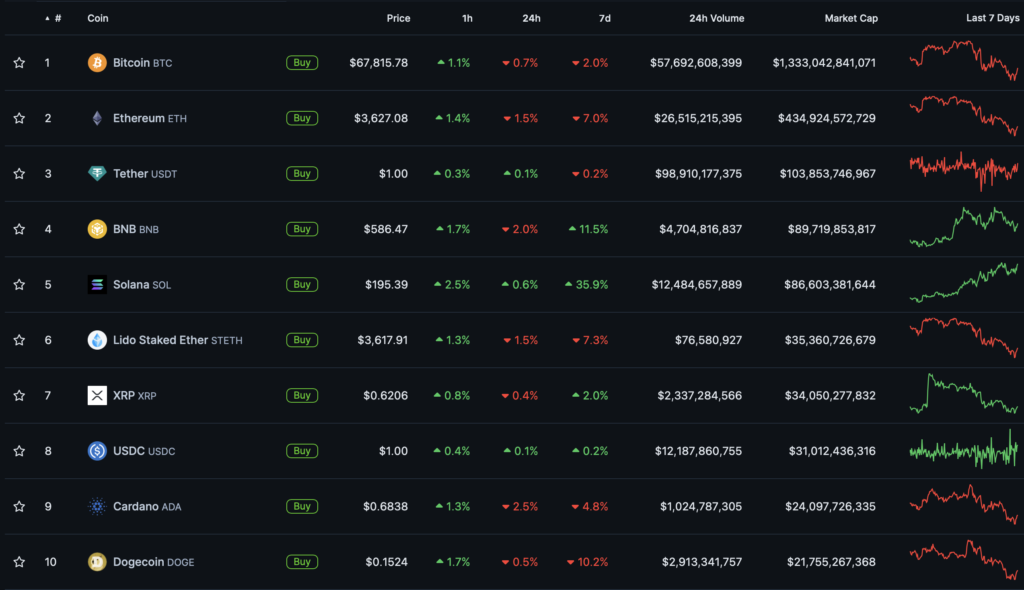The width and height of the screenshot is (1024, 590).
Task: Favorite Cardano using its star
Action: pos(19,507)
